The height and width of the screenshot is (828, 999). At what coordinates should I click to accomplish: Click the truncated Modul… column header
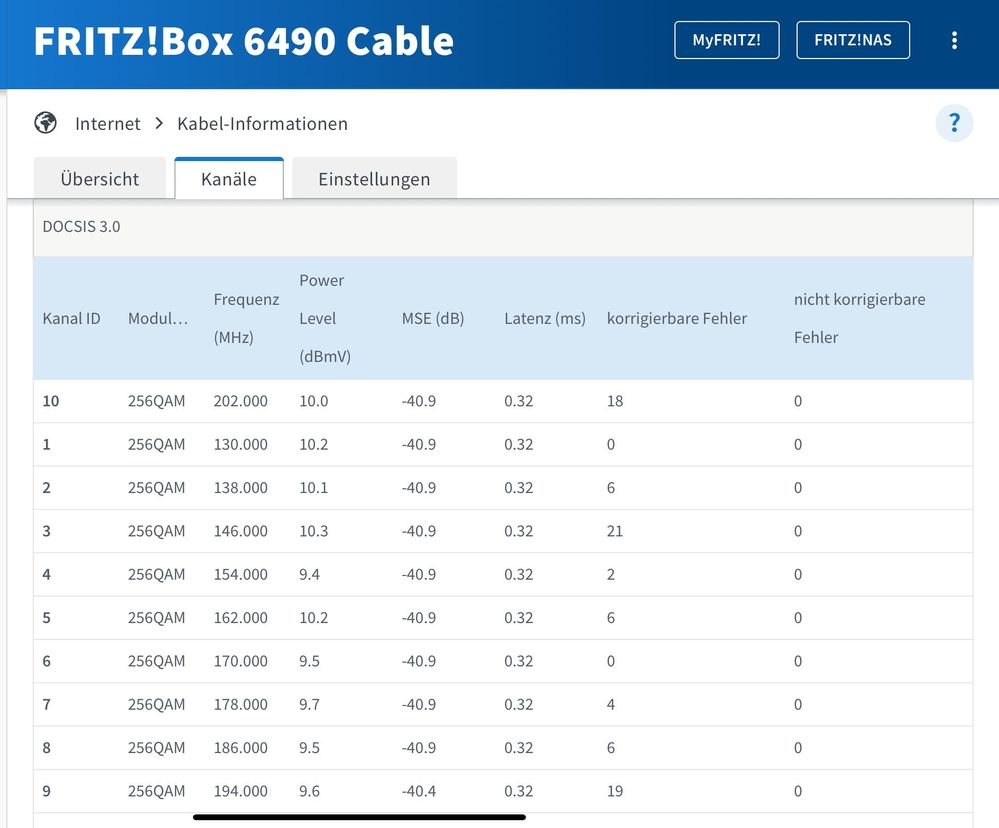[158, 318]
